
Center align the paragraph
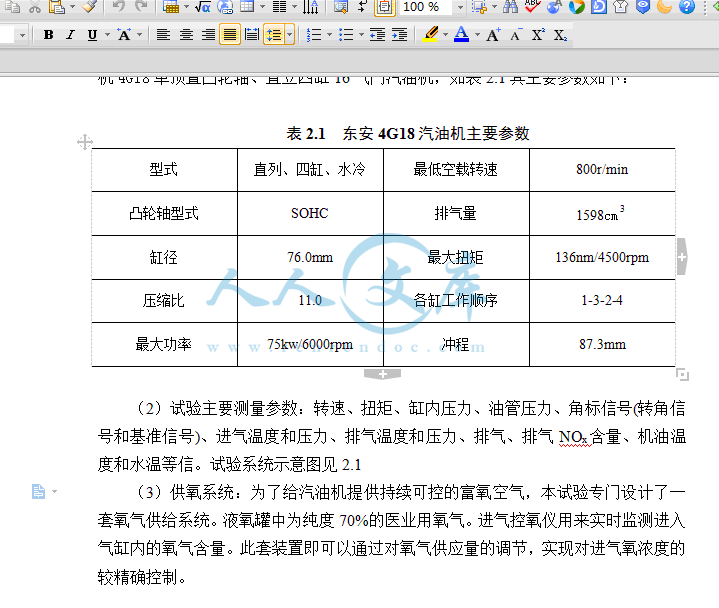[186, 35]
